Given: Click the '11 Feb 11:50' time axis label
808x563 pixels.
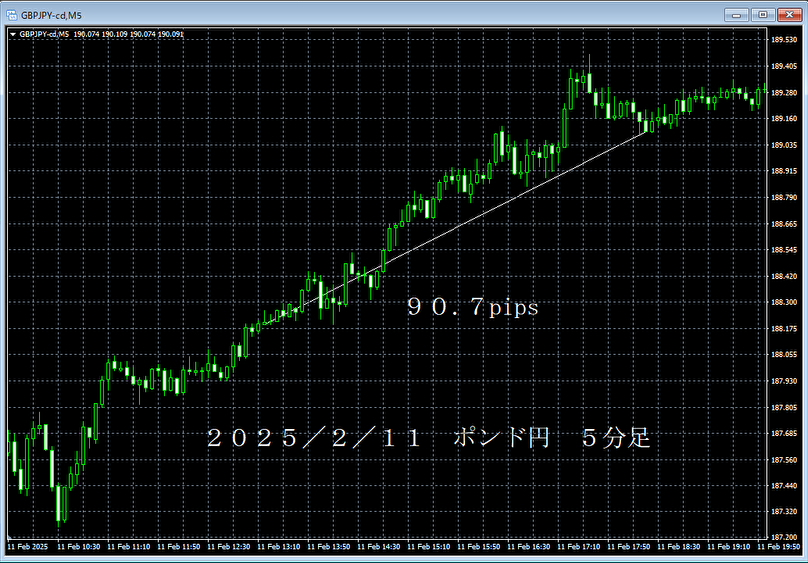Looking at the screenshot, I should 178,547.
